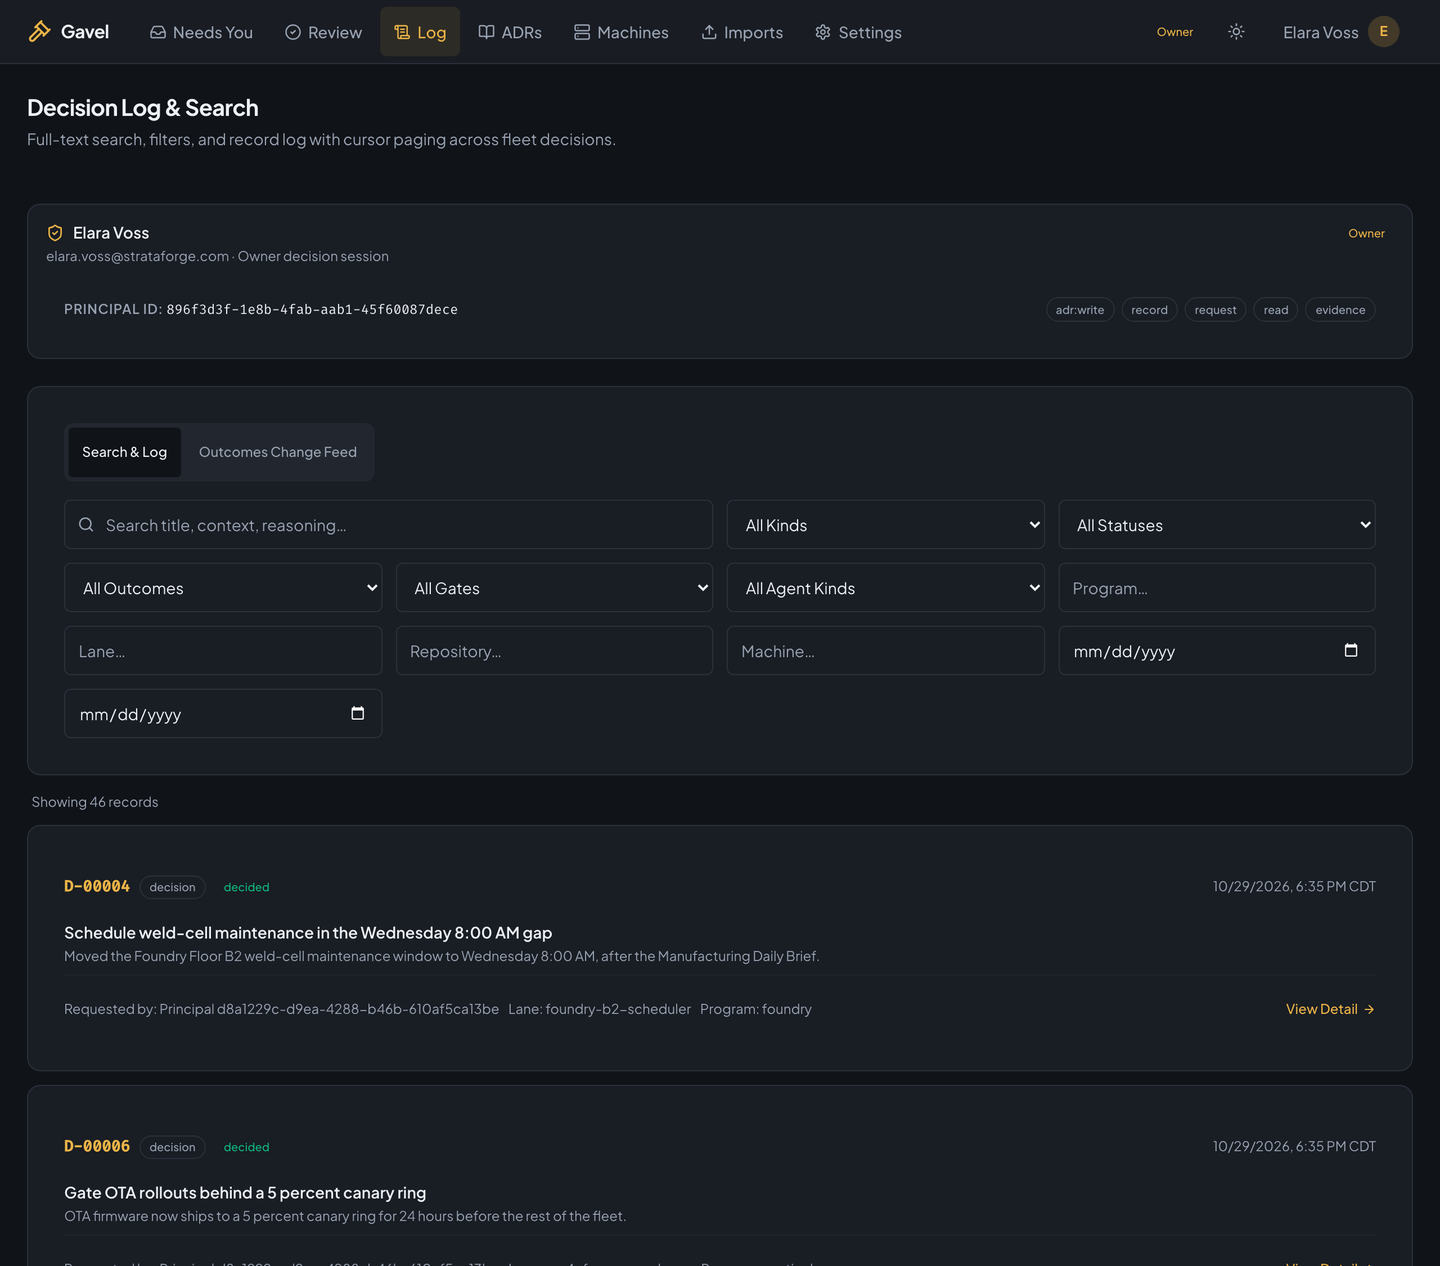Click the search magnifier icon
The image size is (1440, 1266).
point(86,525)
